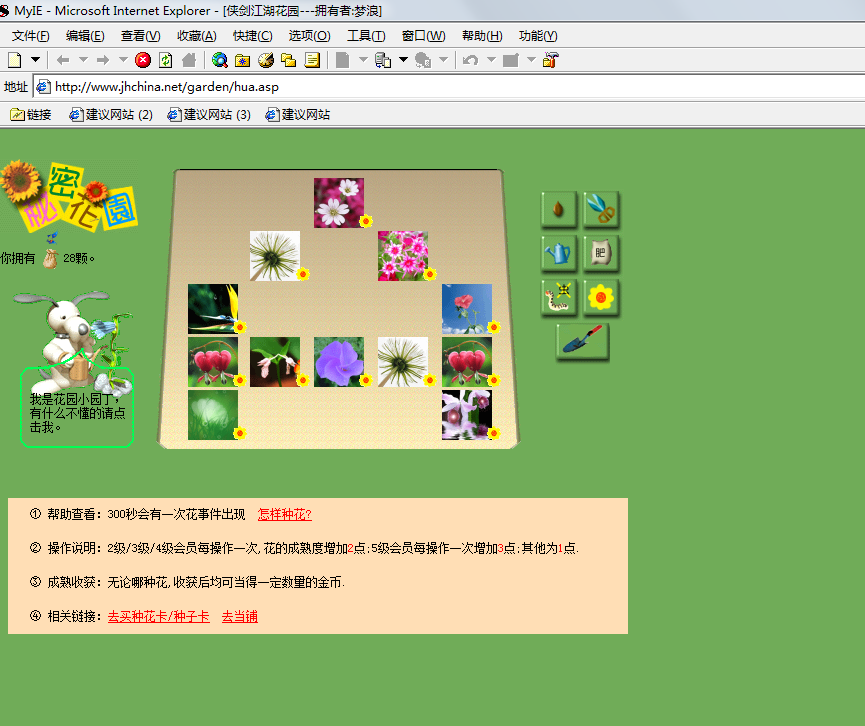
Task: Follow the 去买种花卡/种子卡 link
Action: coord(158,616)
